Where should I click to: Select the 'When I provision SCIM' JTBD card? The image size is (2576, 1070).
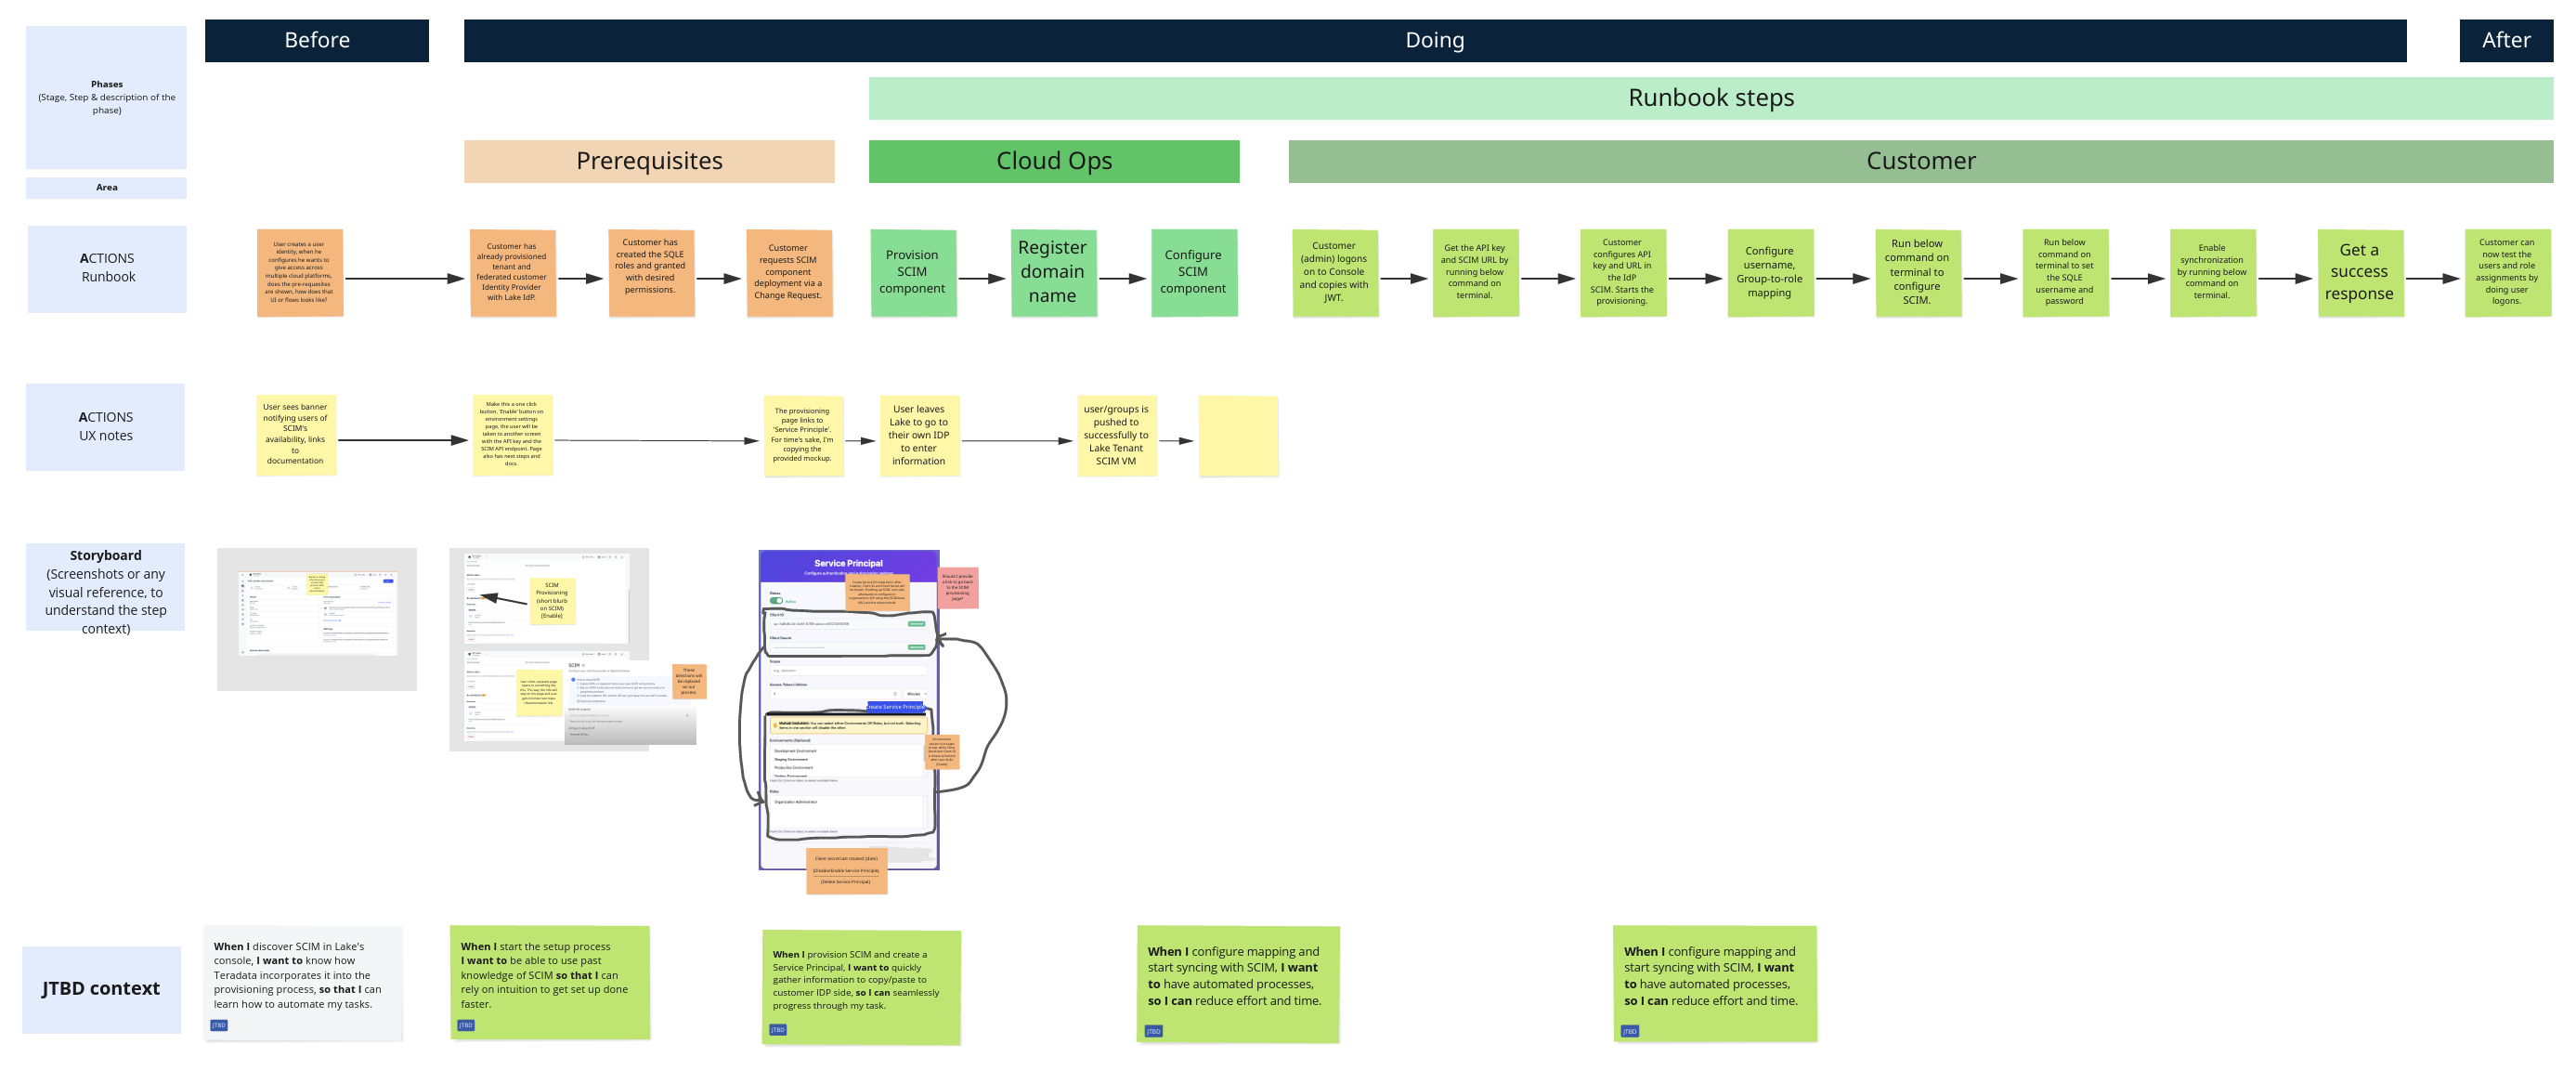click(862, 988)
